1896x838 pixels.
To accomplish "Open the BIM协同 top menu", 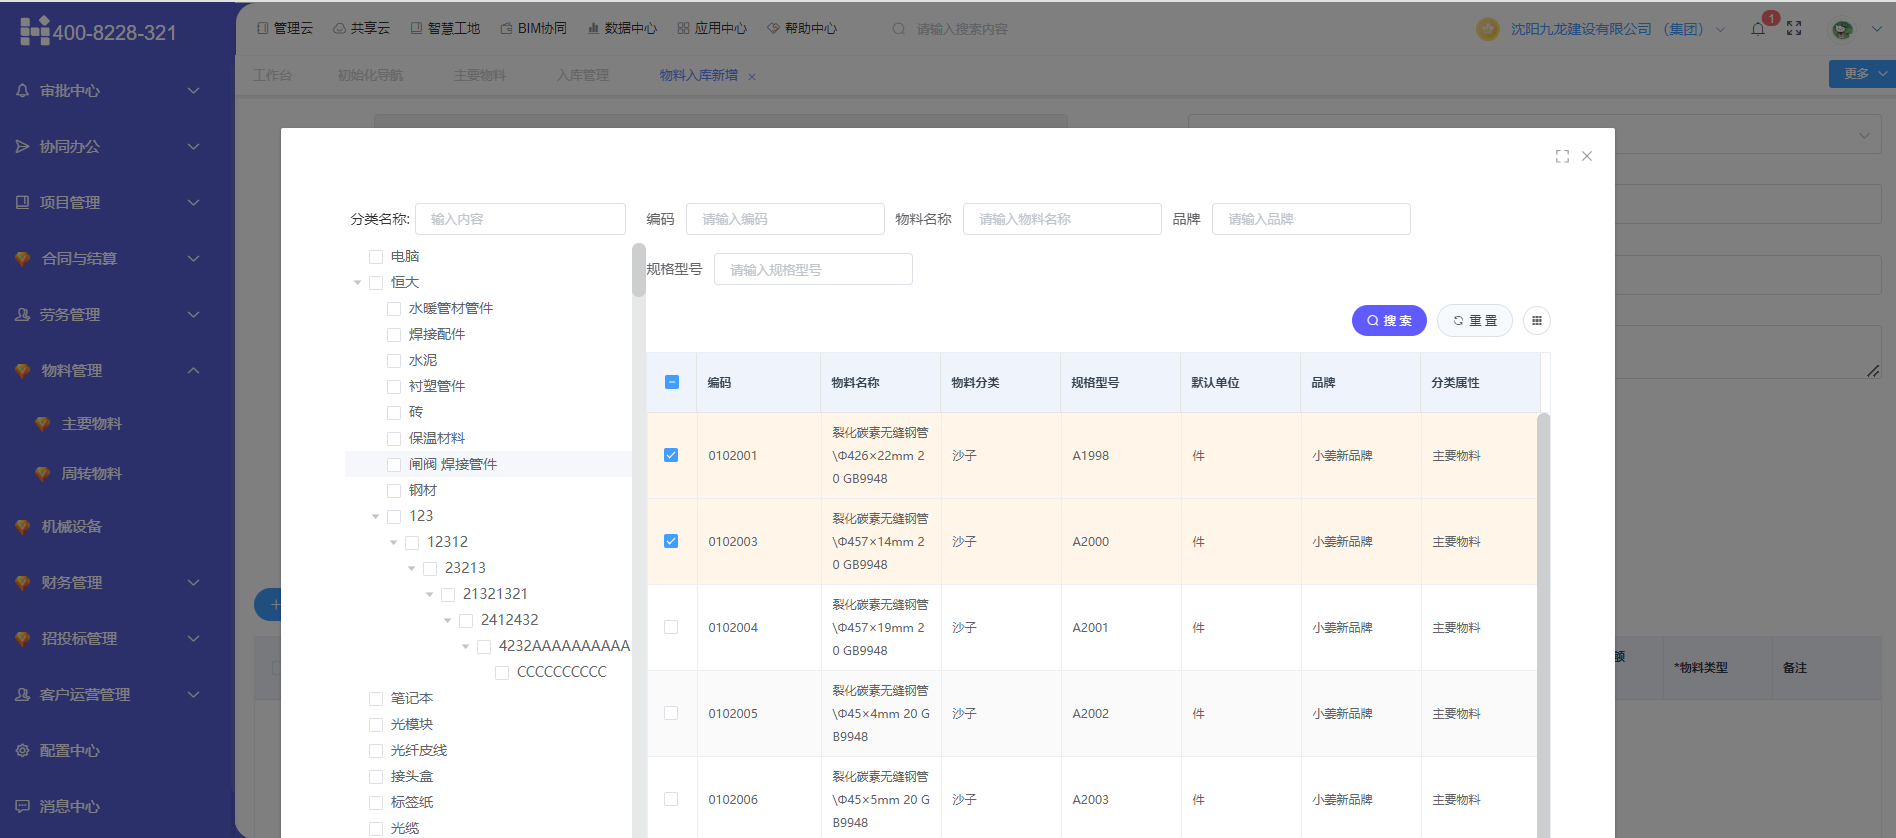I will pos(533,29).
